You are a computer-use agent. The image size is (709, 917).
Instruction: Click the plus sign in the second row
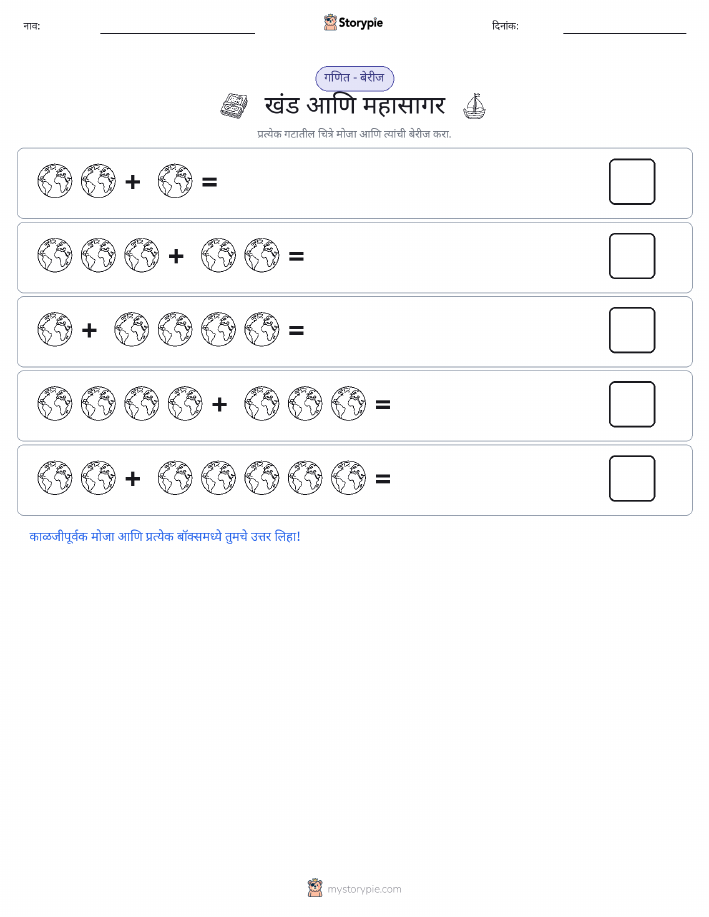pyautogui.click(x=176, y=256)
